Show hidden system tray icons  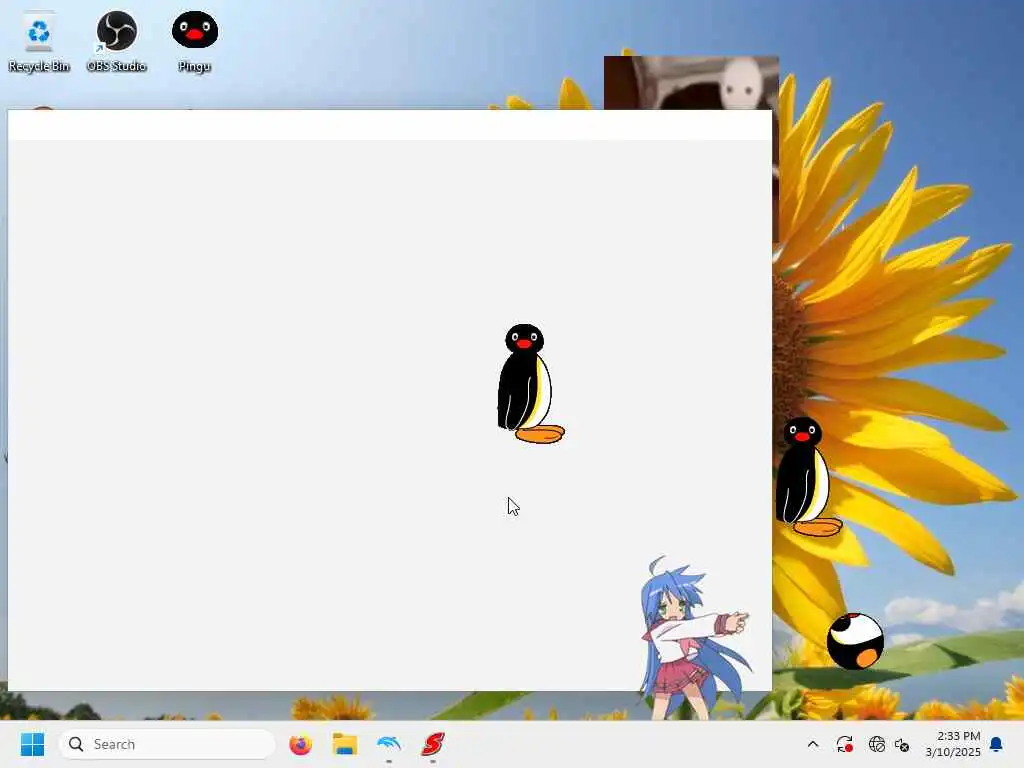click(x=813, y=744)
